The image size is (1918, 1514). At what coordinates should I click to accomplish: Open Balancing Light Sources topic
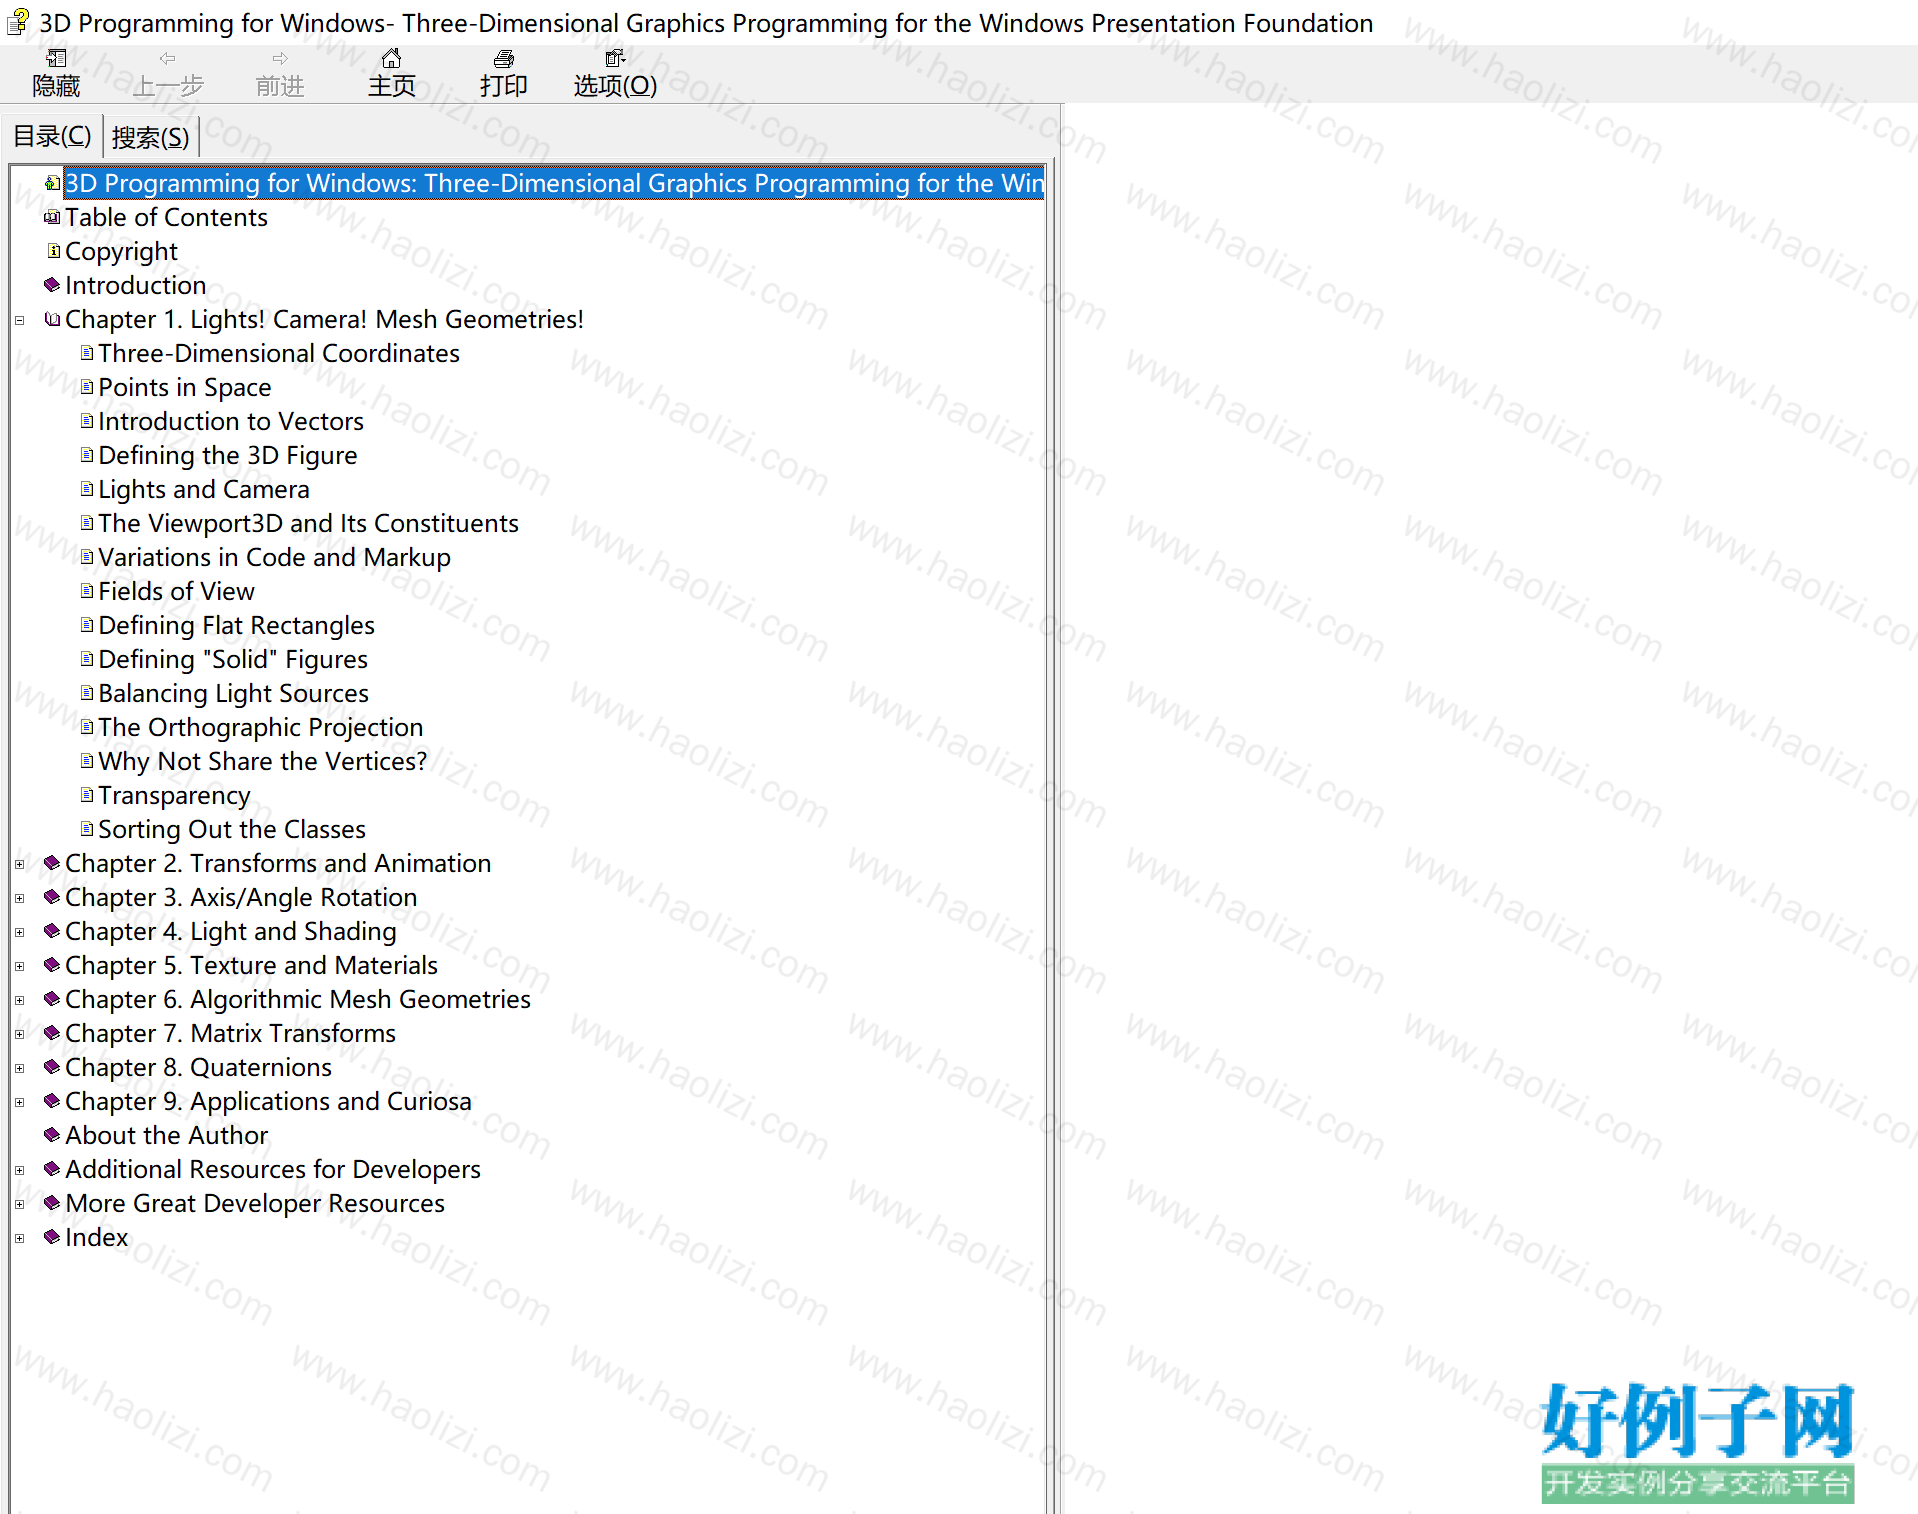pyautogui.click(x=233, y=693)
